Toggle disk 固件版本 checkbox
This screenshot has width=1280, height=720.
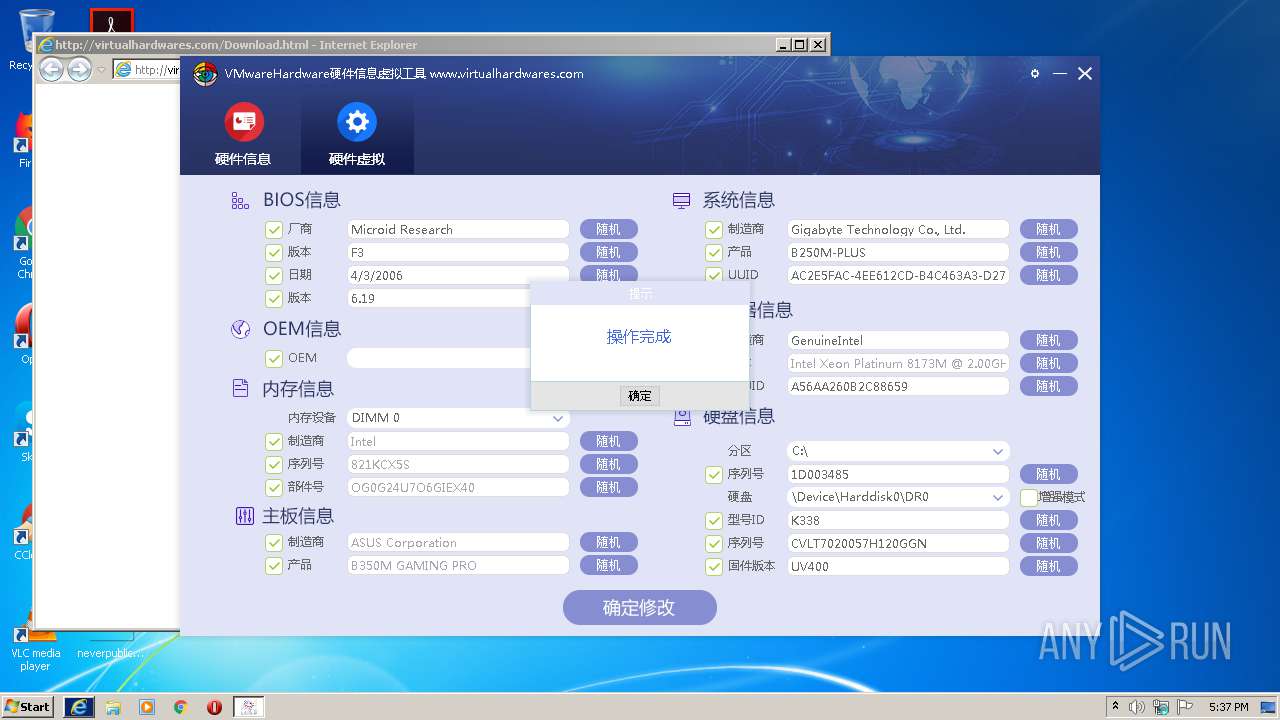(x=714, y=566)
